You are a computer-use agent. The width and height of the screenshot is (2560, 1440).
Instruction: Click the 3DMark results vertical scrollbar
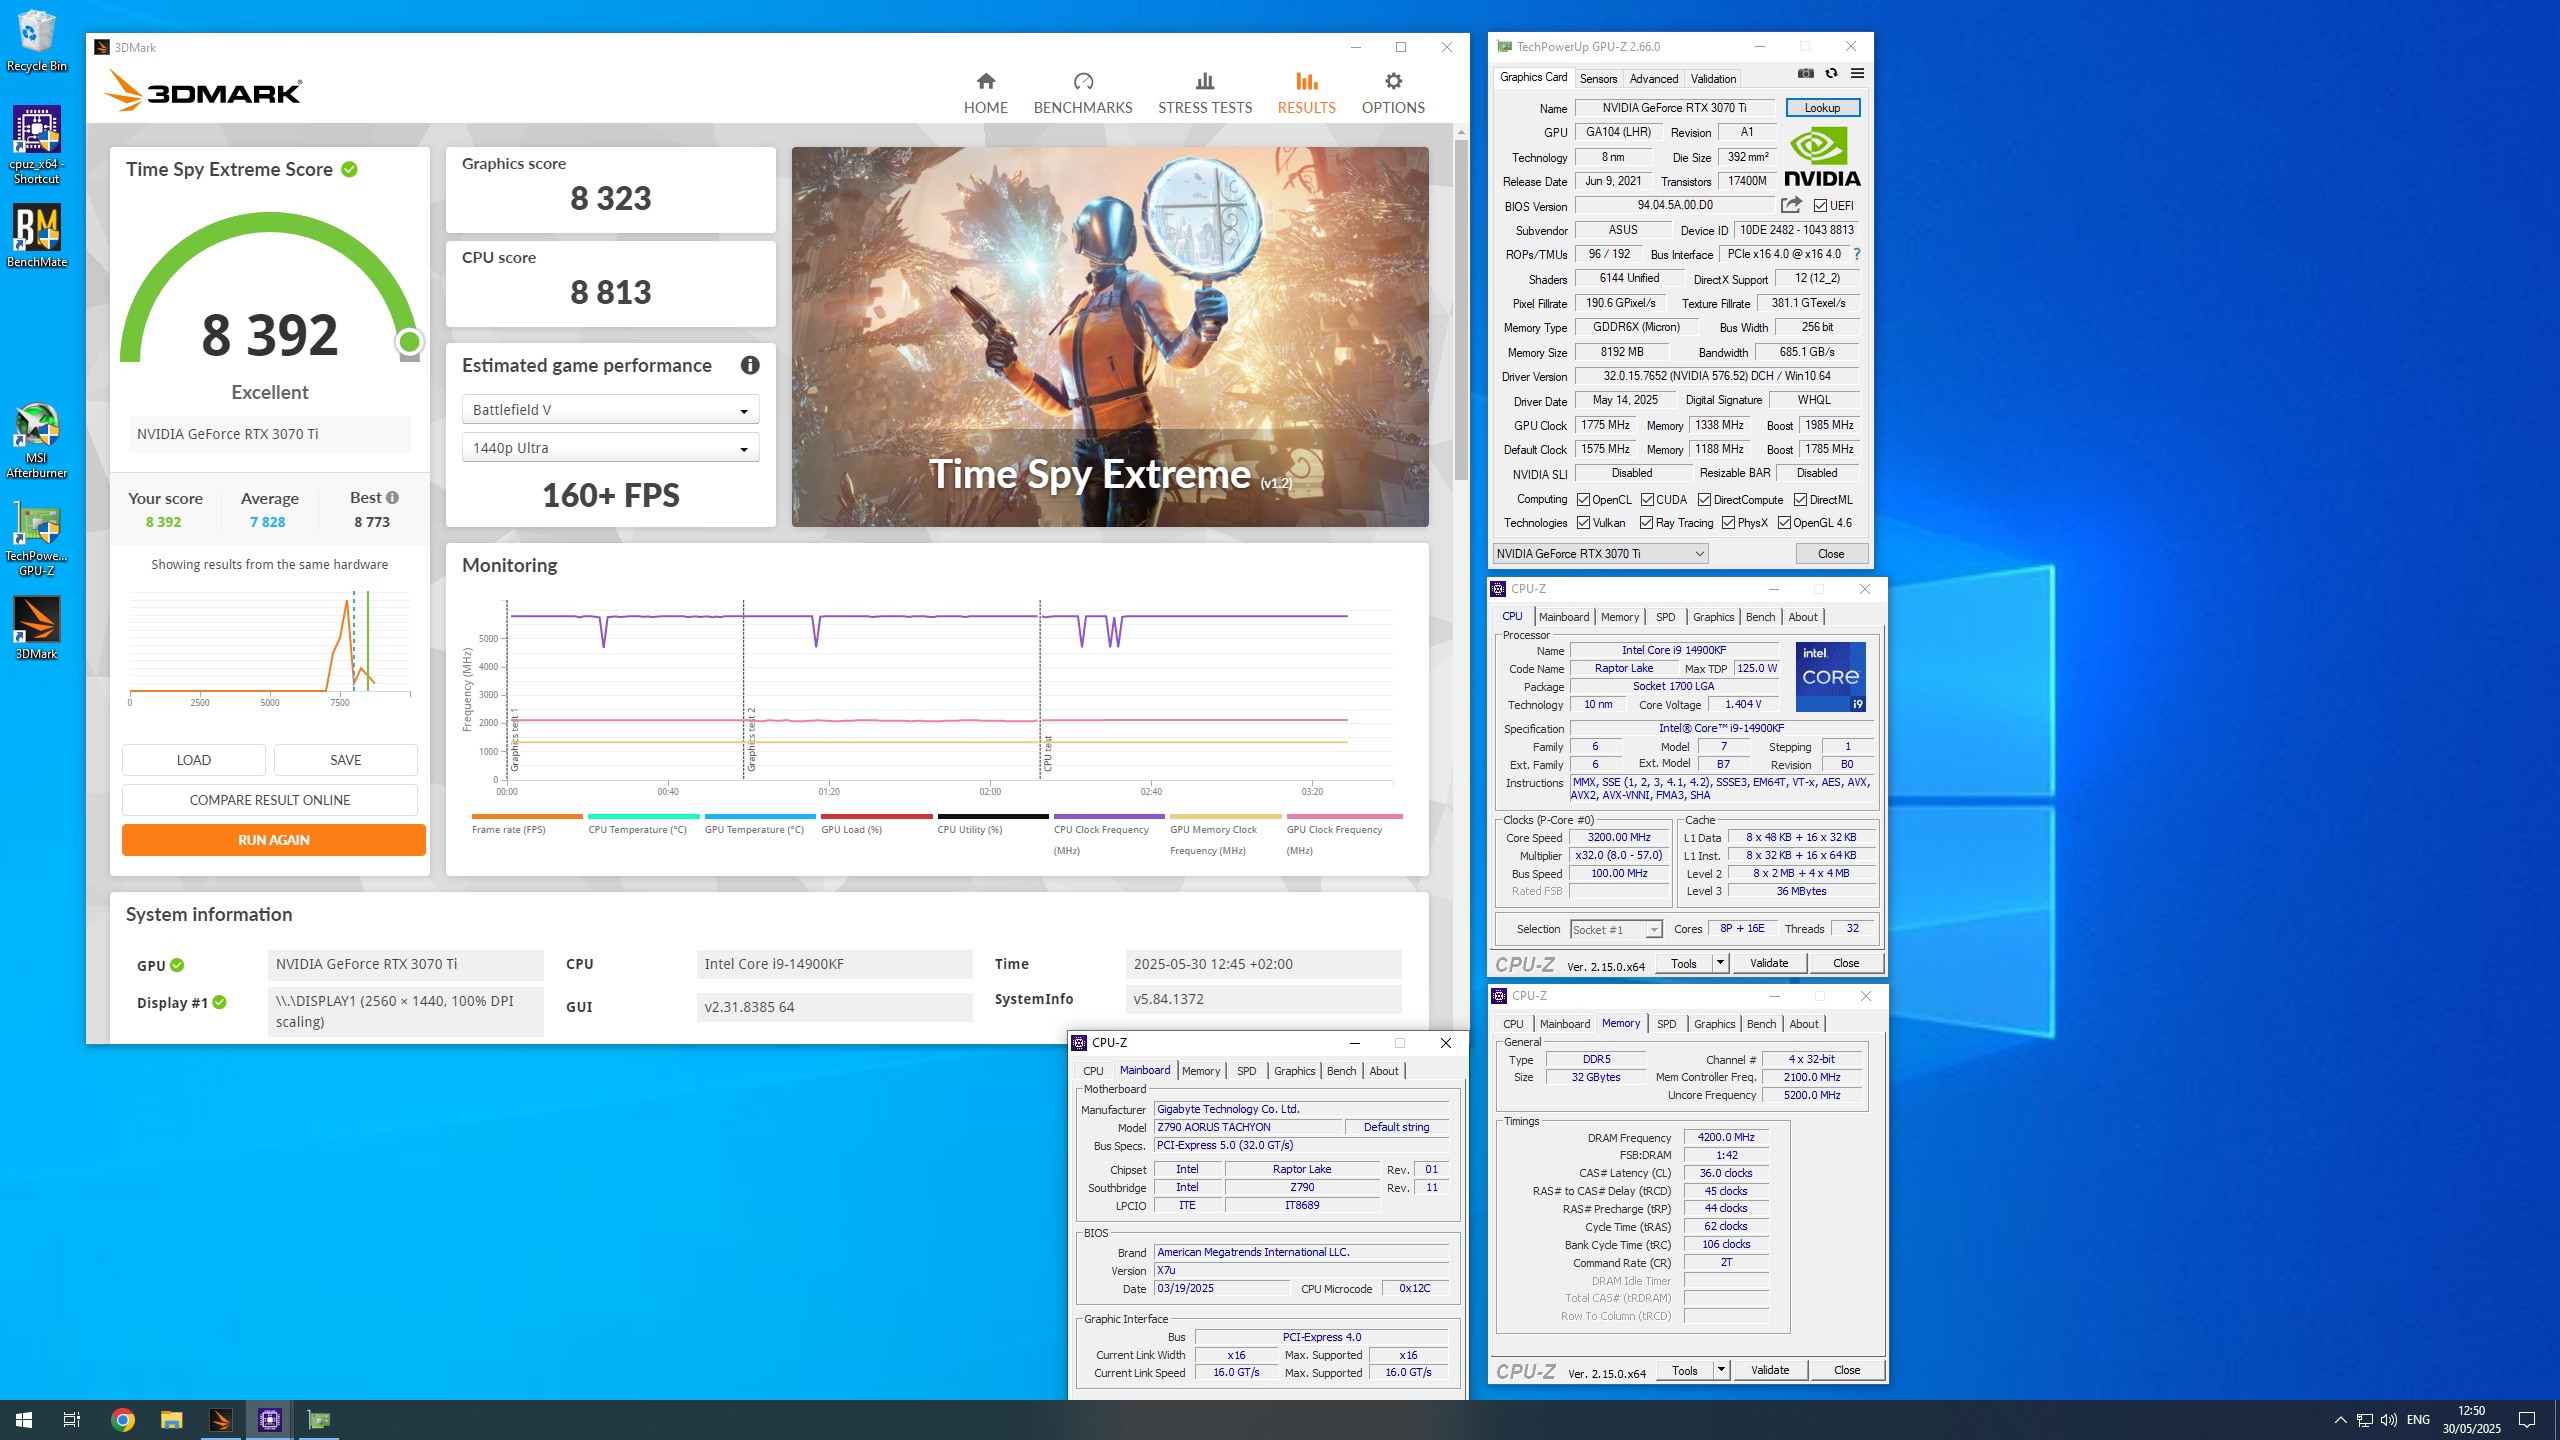[x=1461, y=310]
